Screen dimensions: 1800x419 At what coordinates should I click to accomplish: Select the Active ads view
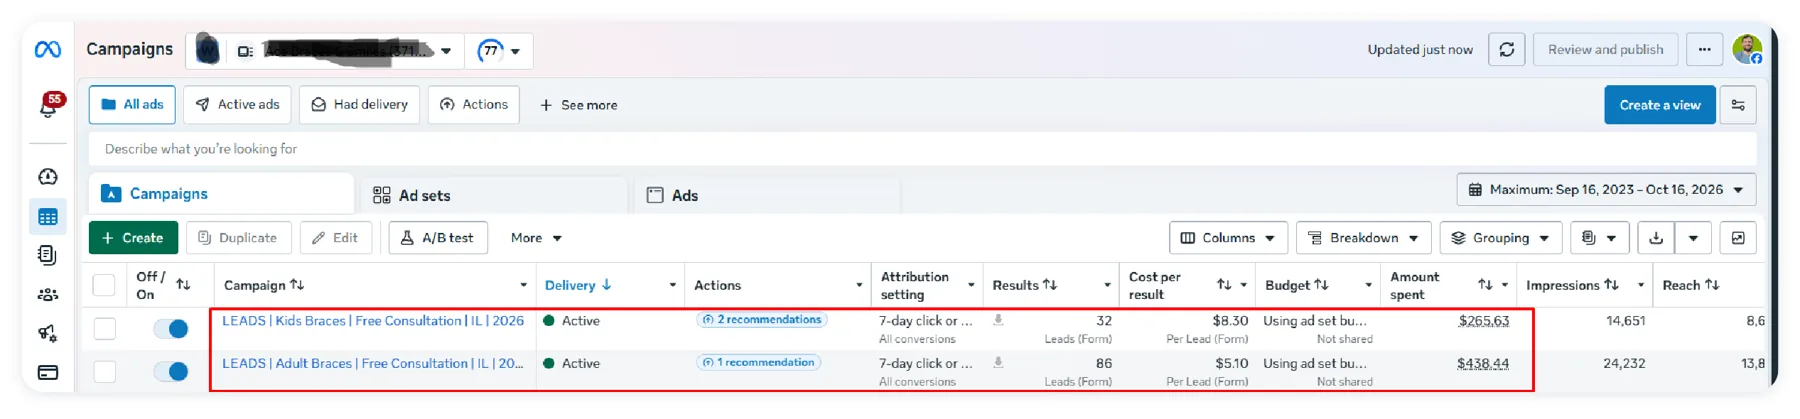pos(238,105)
